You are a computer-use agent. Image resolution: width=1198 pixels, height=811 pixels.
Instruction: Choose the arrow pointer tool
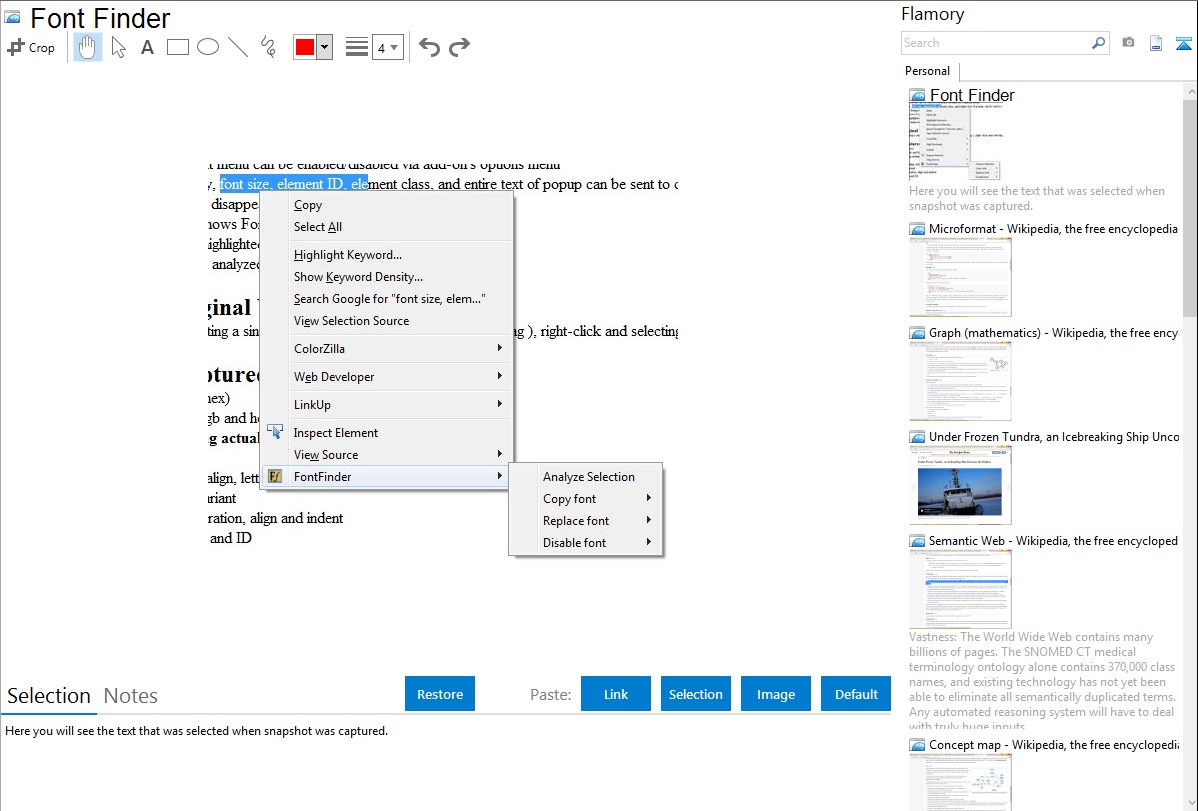pos(118,47)
